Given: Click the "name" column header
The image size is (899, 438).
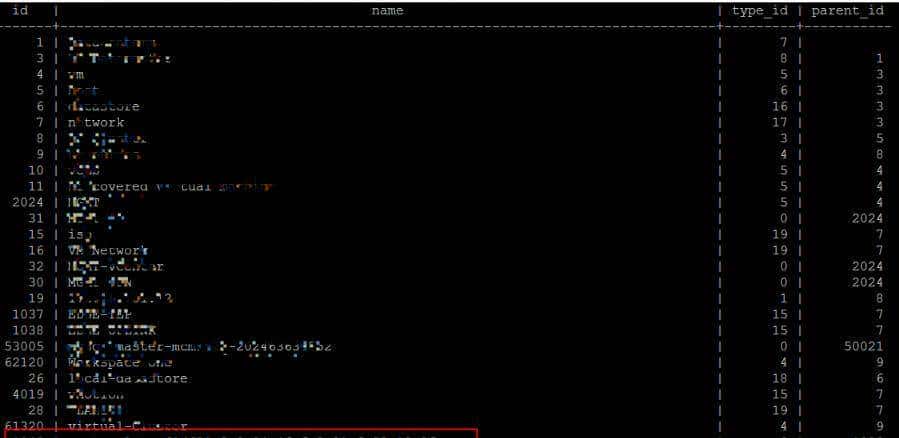Looking at the screenshot, I should pos(387,10).
